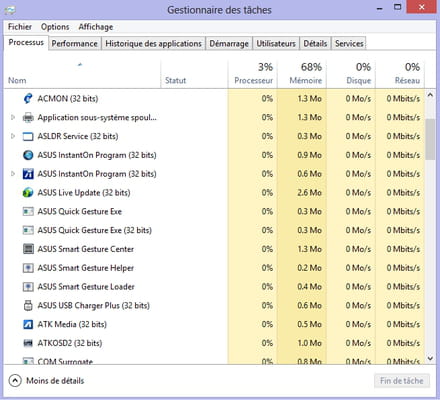Click the ATKOSD2 (32 bits) icon
440x401 pixels.
pyautogui.click(x=28, y=343)
